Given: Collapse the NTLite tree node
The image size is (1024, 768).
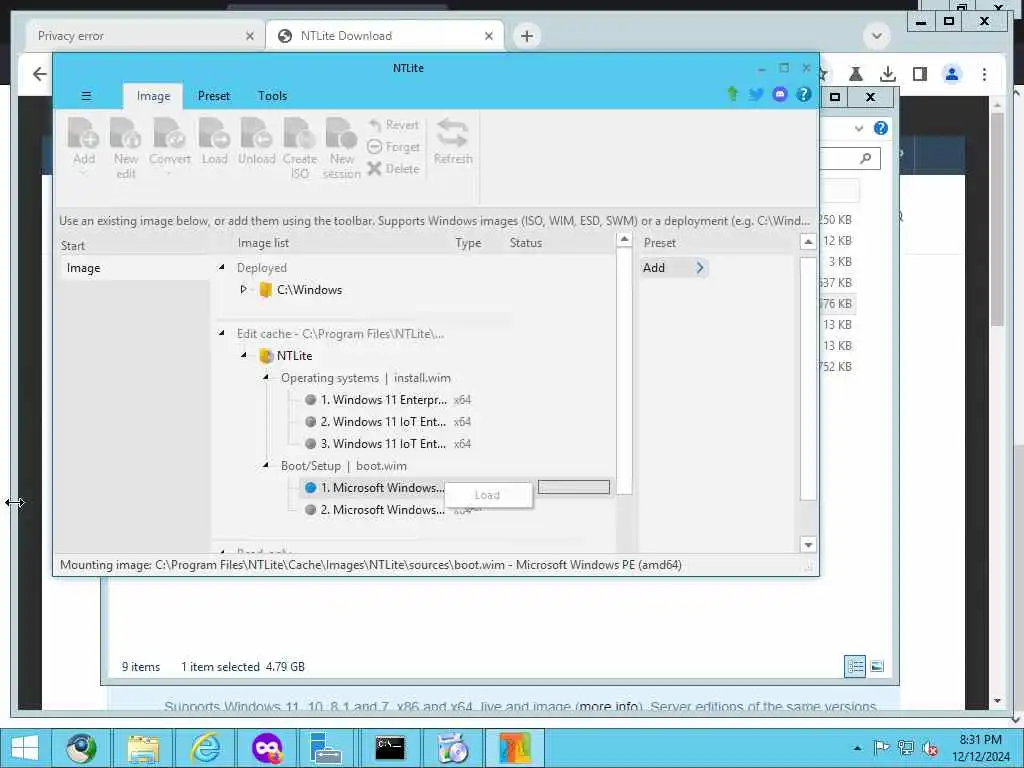Looking at the screenshot, I should (244, 355).
